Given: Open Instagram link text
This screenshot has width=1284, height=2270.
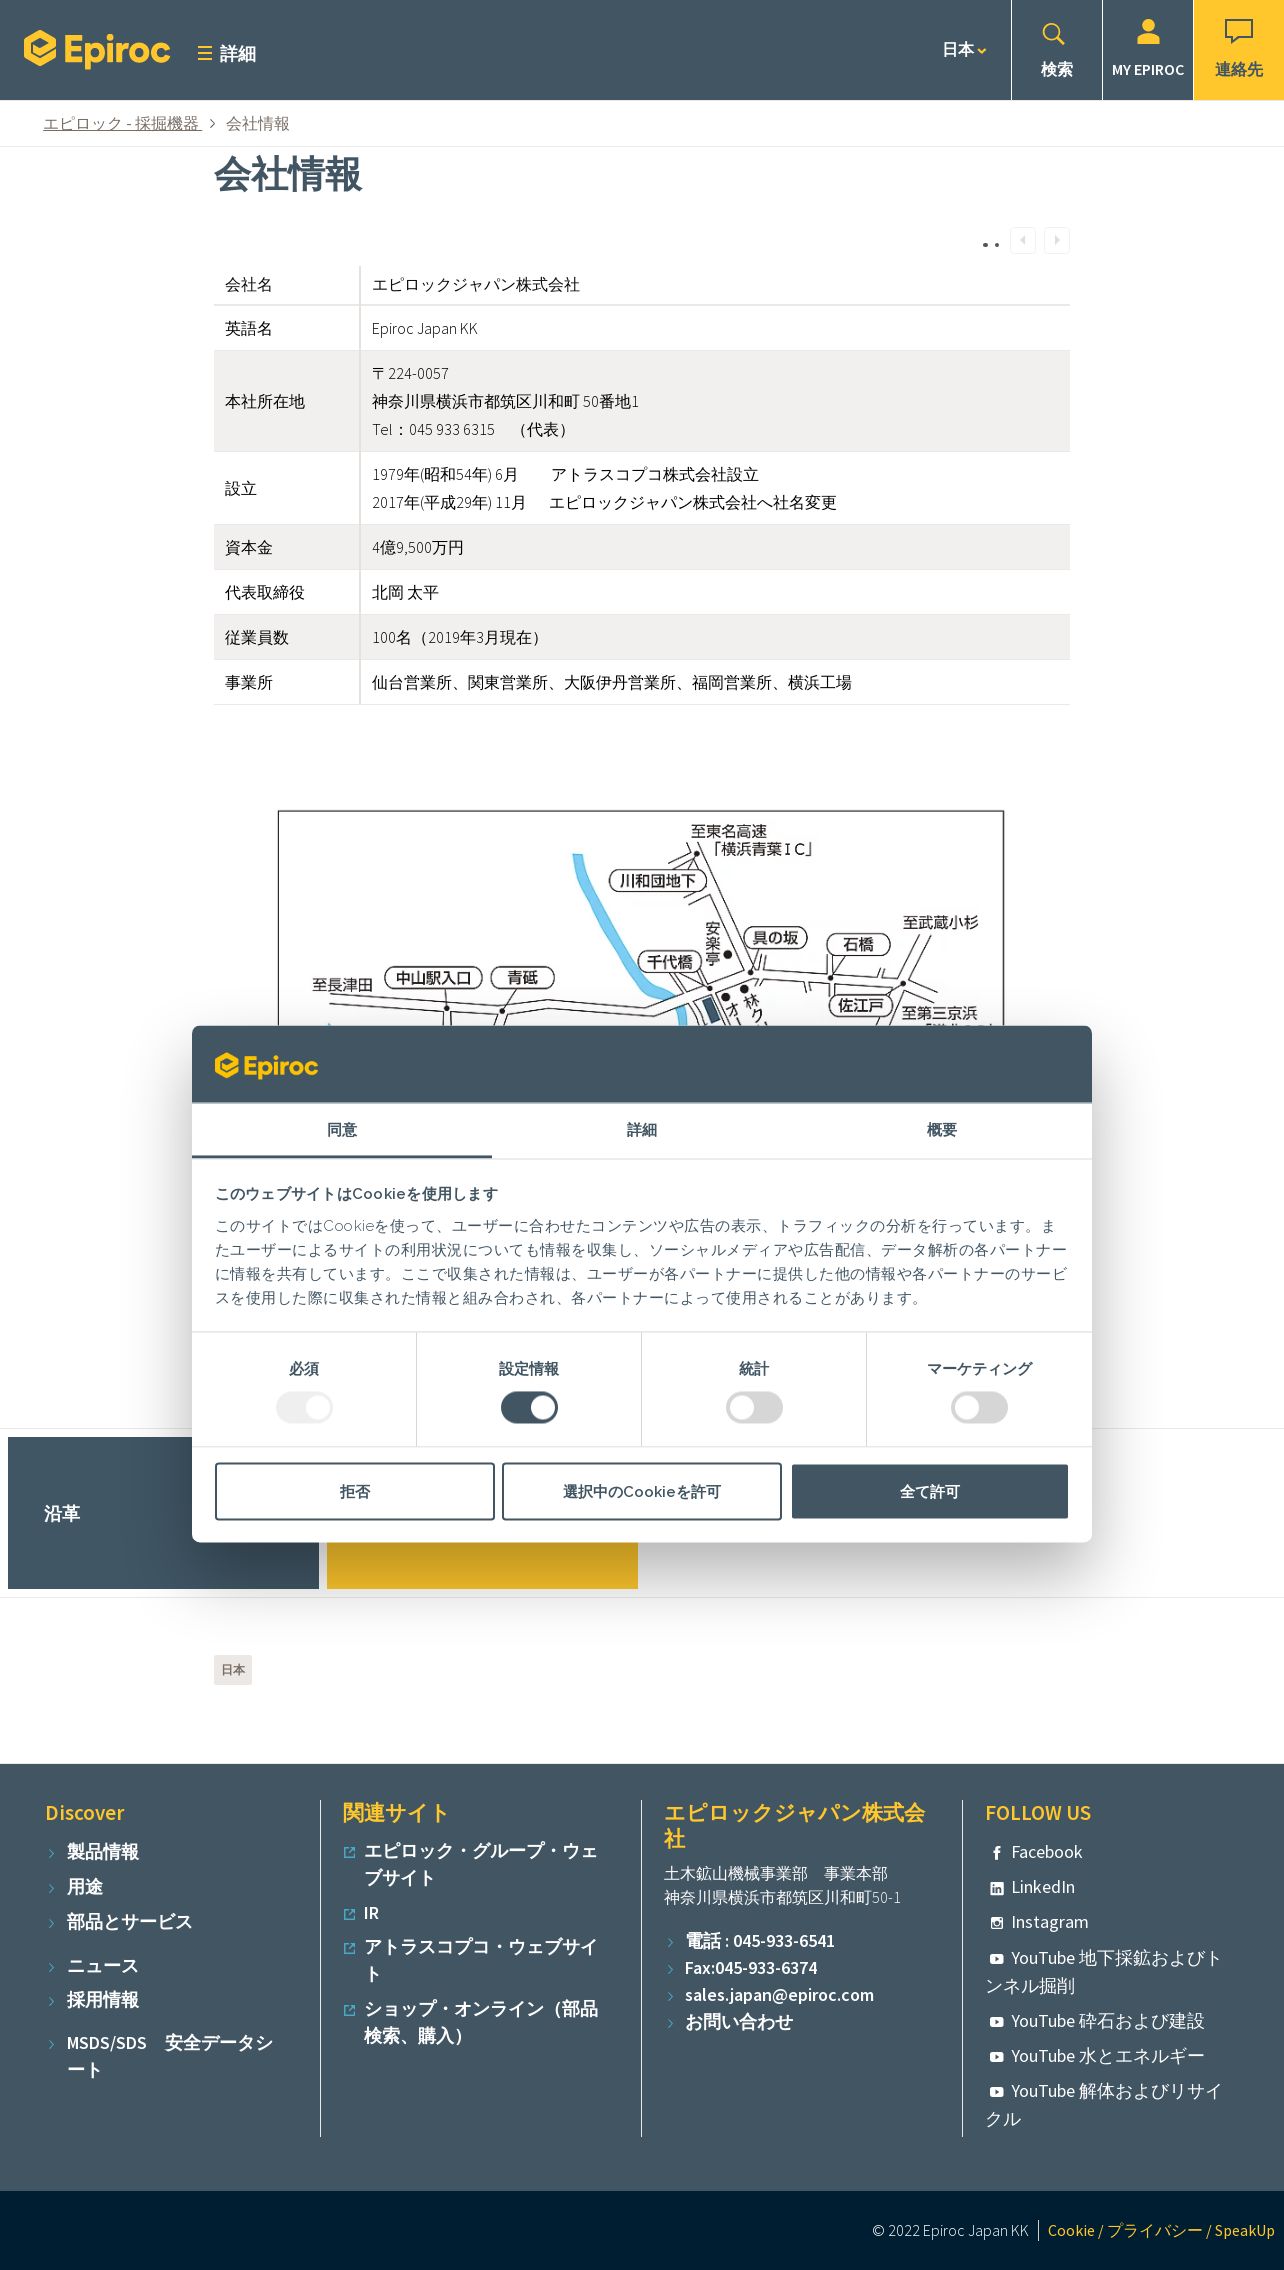Looking at the screenshot, I should coord(1049,1922).
